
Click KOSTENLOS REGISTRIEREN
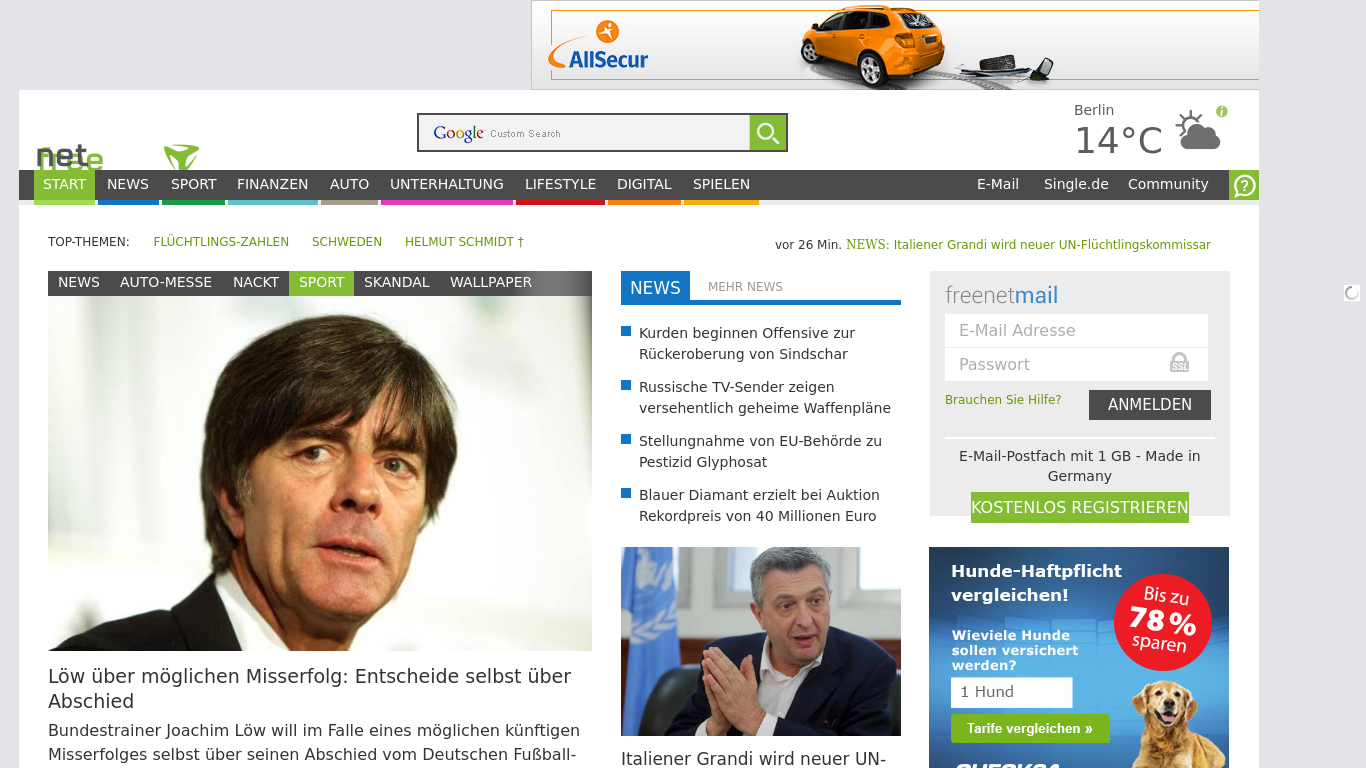[1079, 507]
